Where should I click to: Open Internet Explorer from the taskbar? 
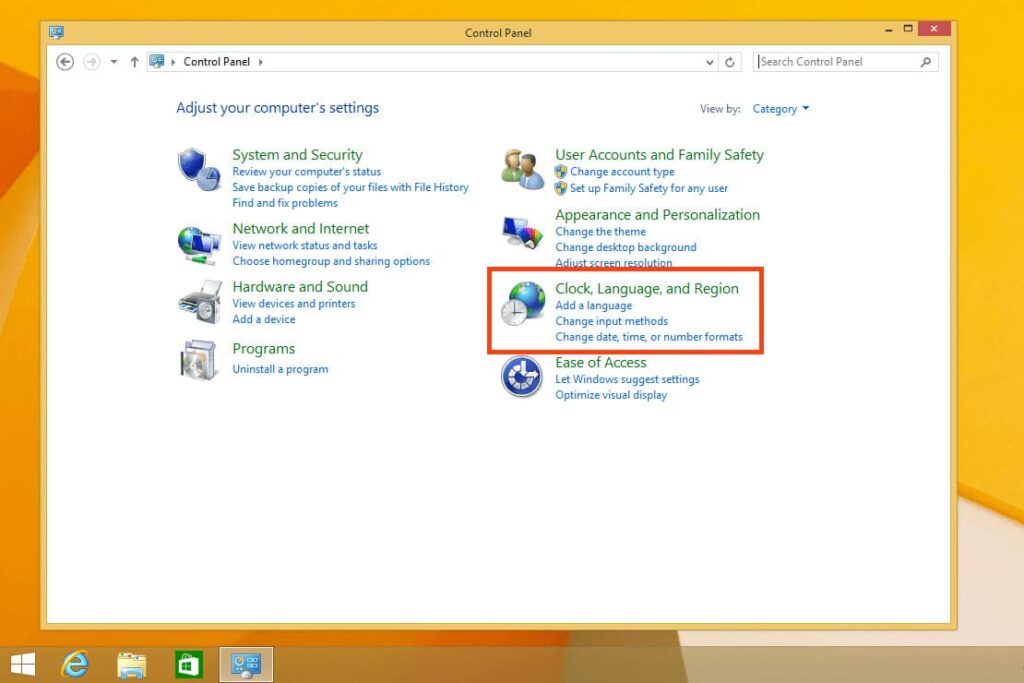point(75,664)
